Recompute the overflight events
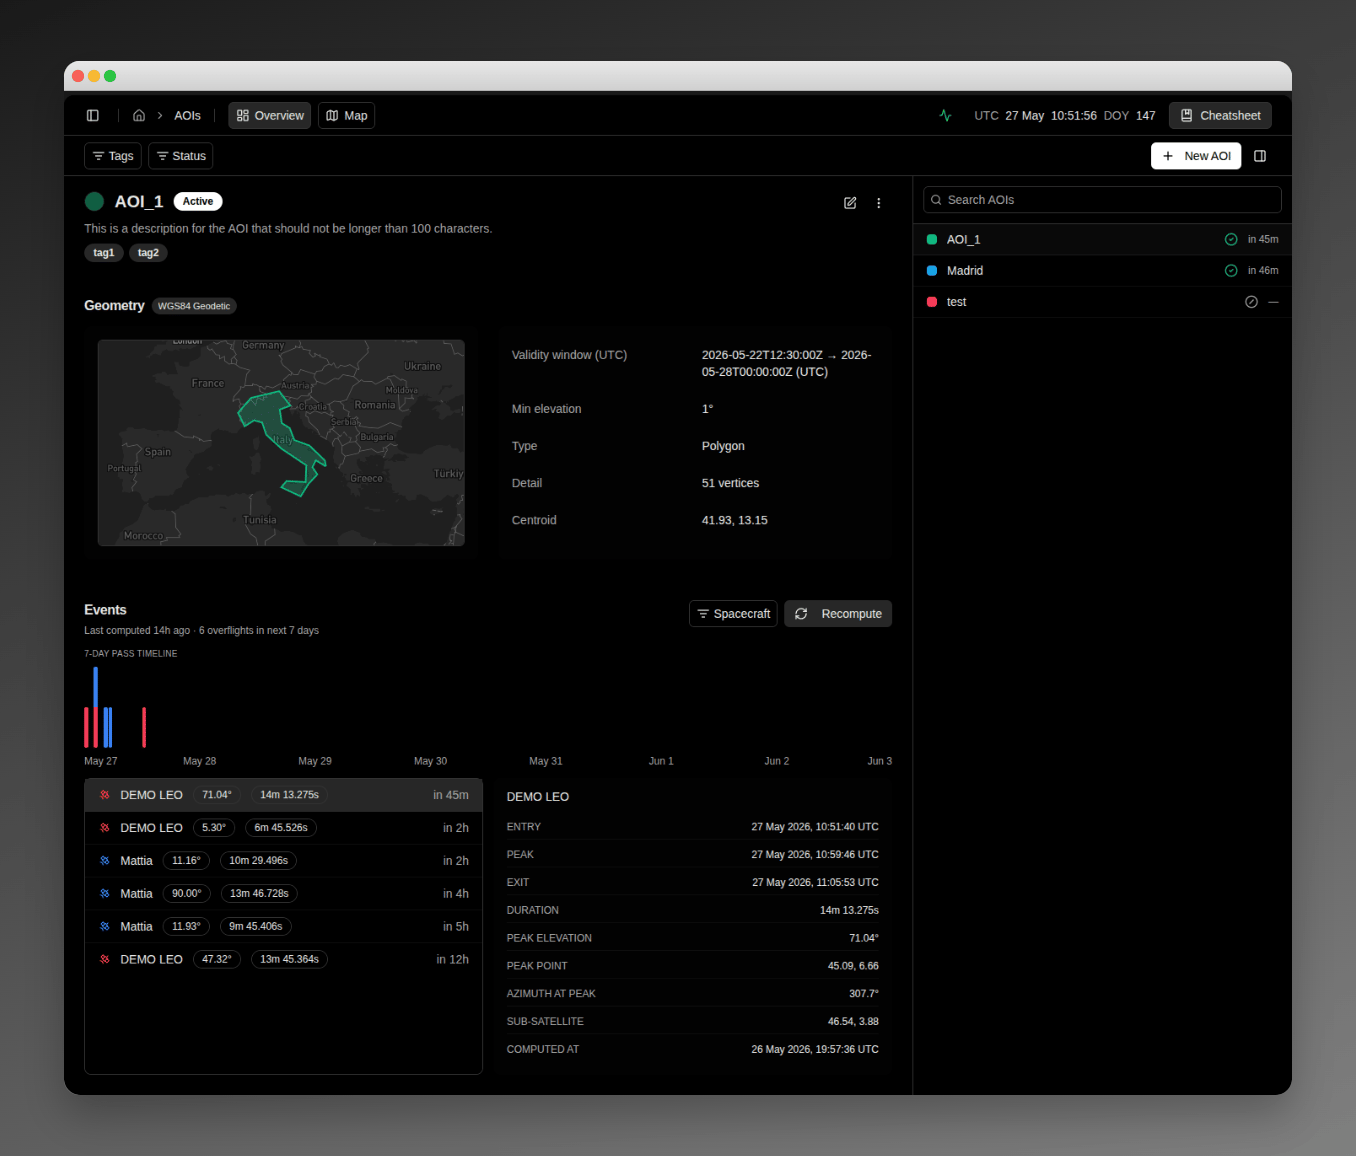 tap(838, 614)
